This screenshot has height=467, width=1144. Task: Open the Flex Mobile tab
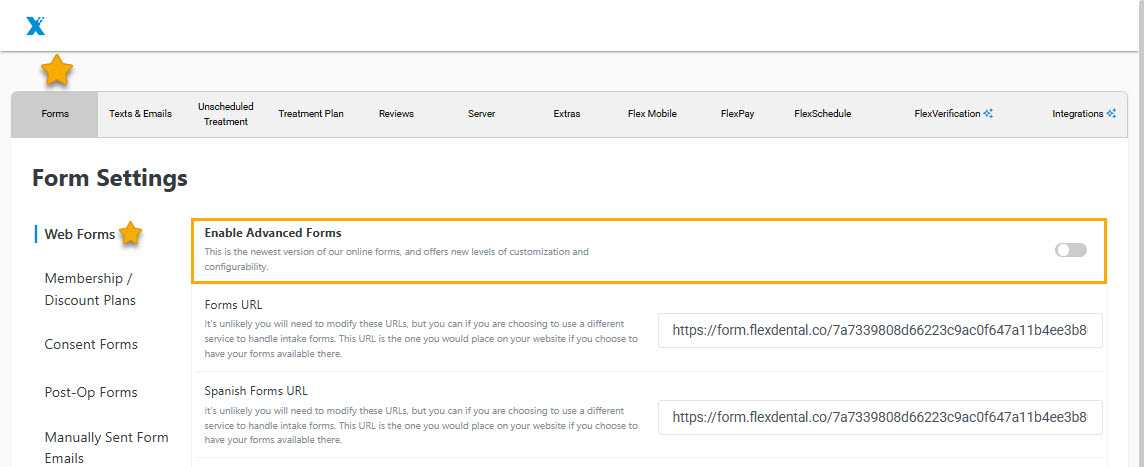(652, 114)
